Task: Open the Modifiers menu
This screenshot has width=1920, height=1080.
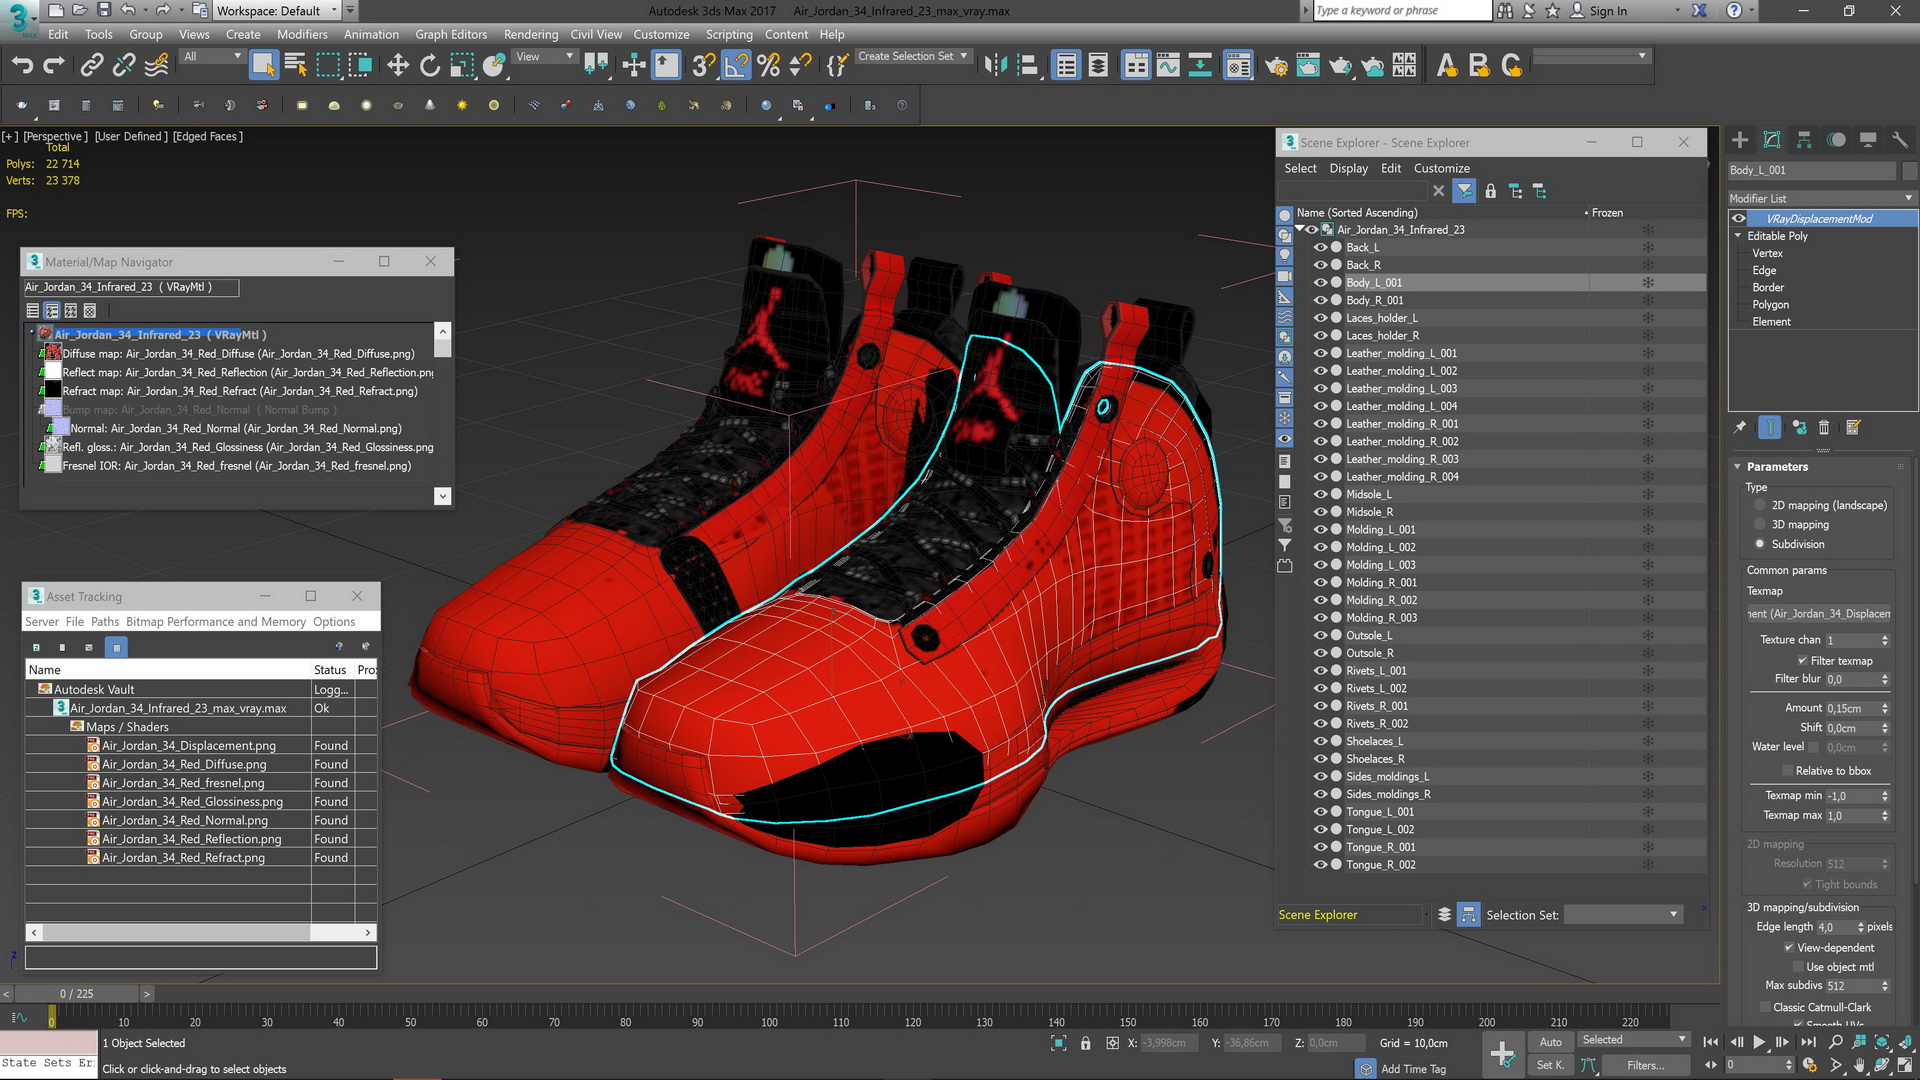Action: 302,34
